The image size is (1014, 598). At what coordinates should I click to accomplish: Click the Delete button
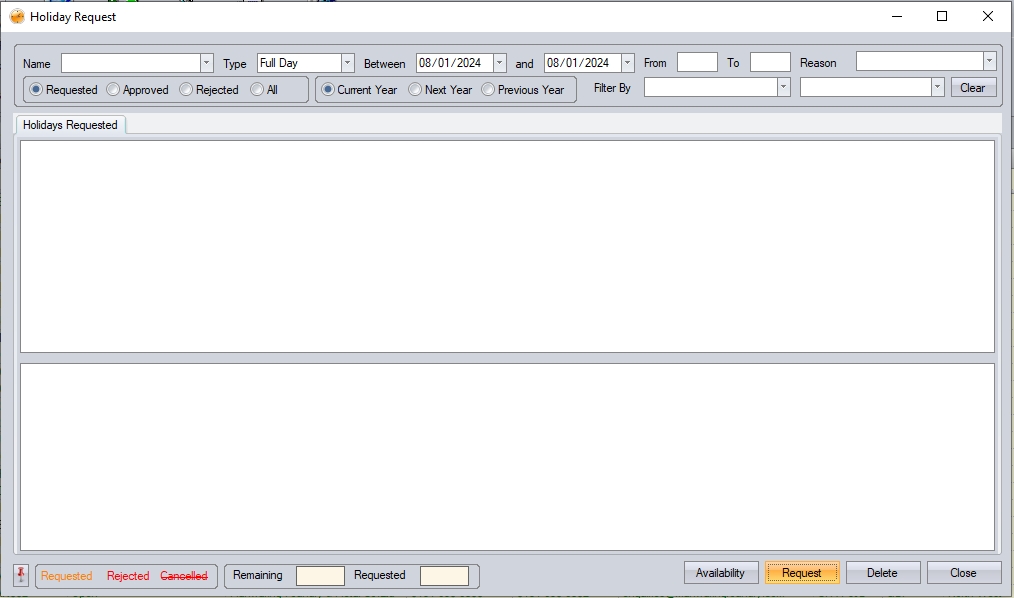(x=882, y=573)
